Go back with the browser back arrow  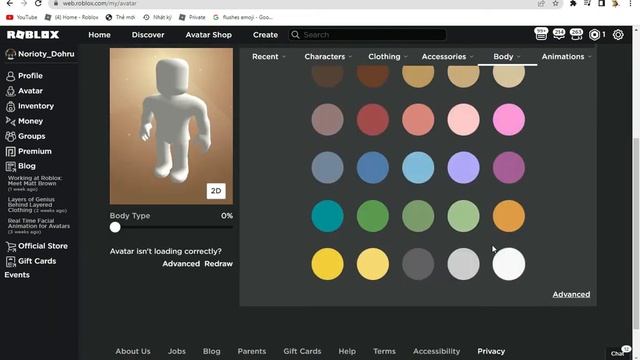click(x=10, y=3)
